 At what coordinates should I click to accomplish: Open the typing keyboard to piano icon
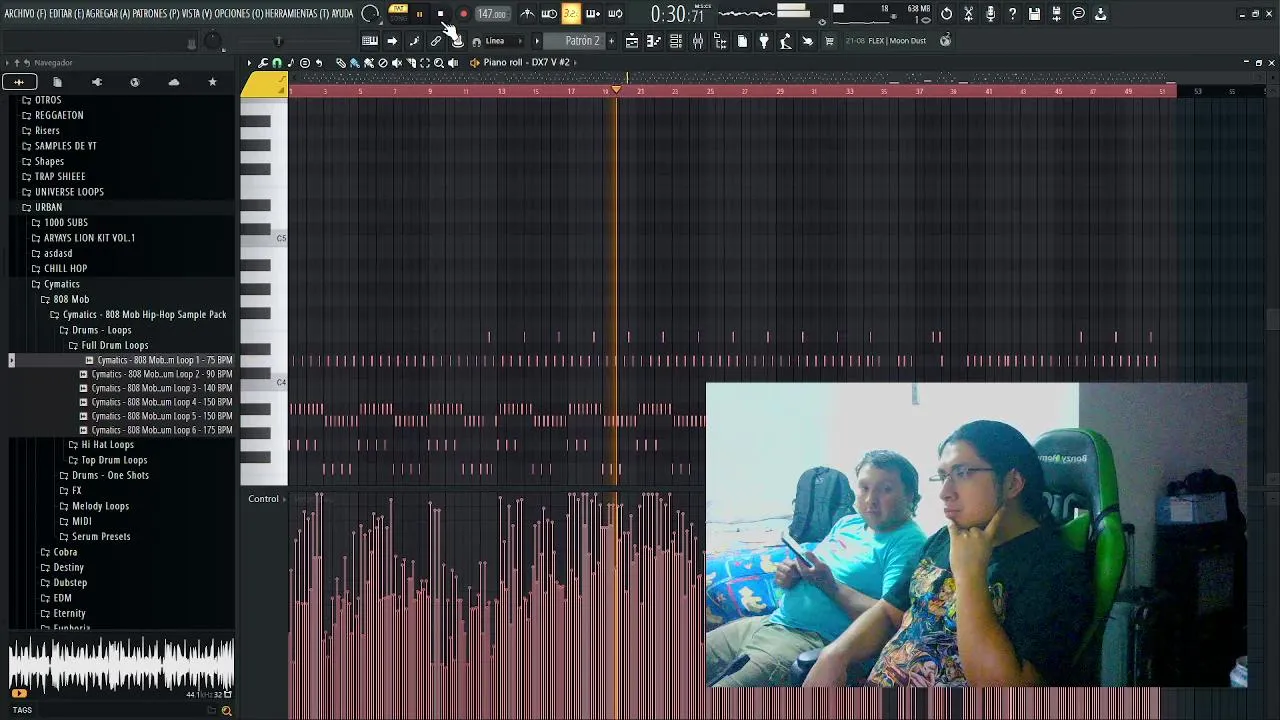click(370, 41)
